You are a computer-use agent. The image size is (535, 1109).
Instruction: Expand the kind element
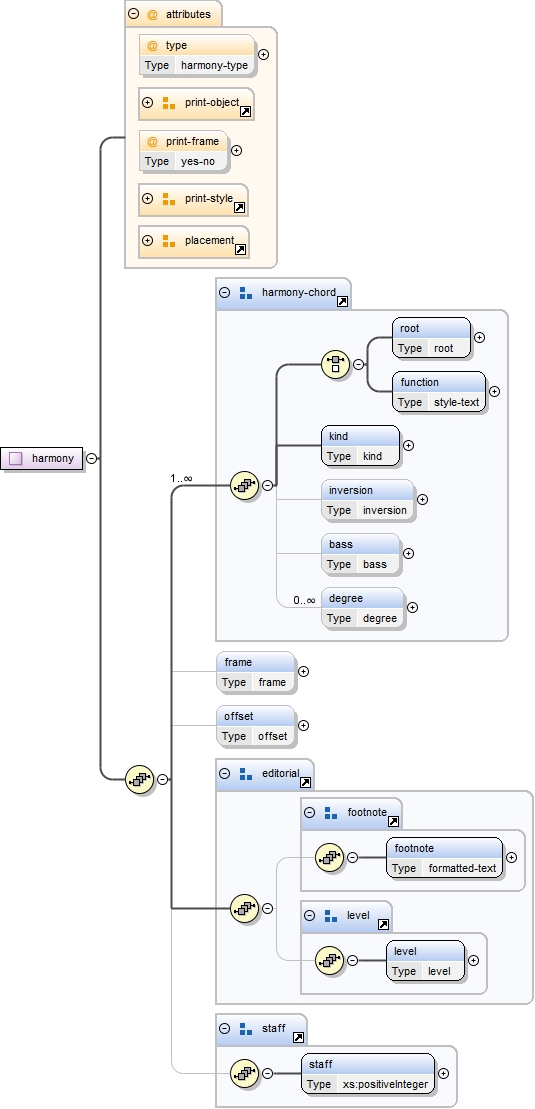click(x=408, y=446)
